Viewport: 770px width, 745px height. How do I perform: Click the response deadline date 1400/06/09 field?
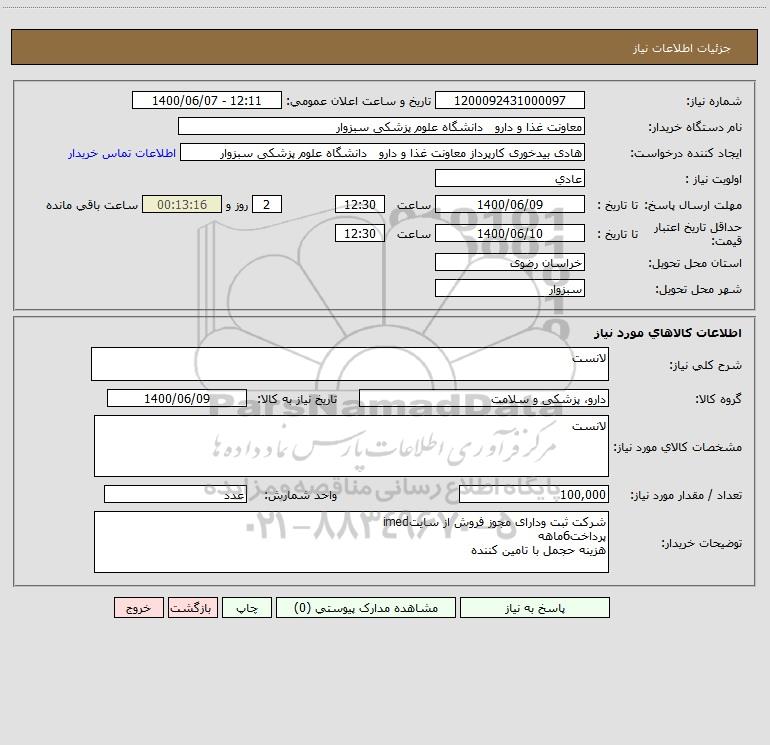coord(510,204)
